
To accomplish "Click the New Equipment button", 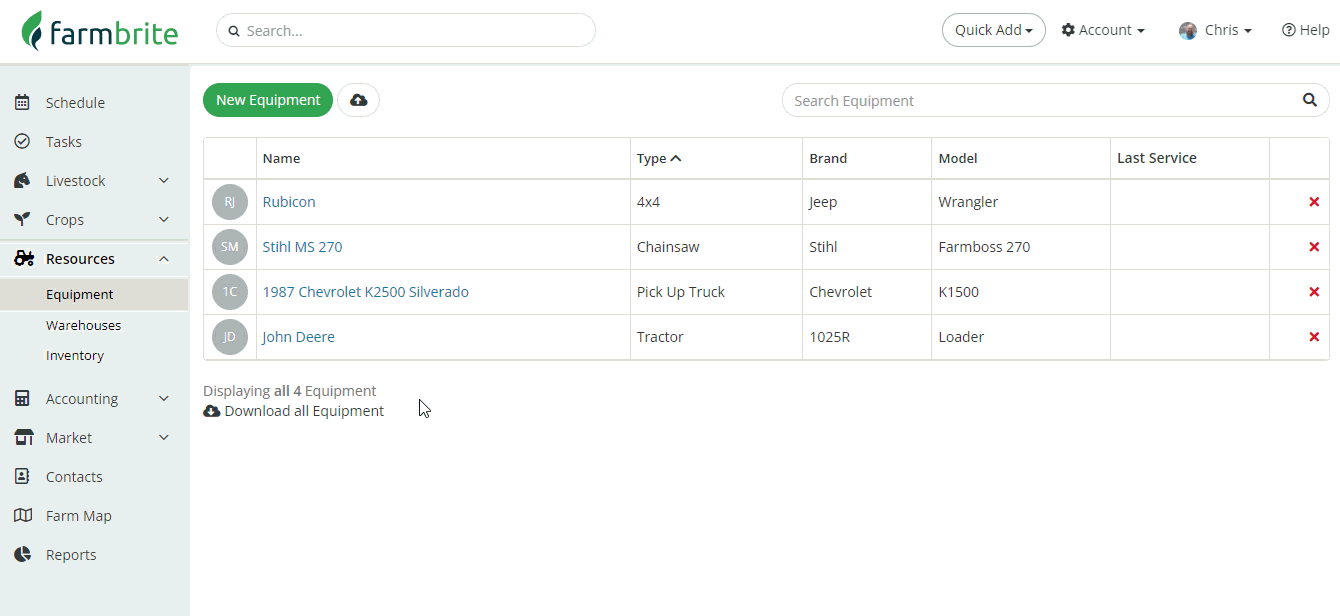I will coord(268,100).
